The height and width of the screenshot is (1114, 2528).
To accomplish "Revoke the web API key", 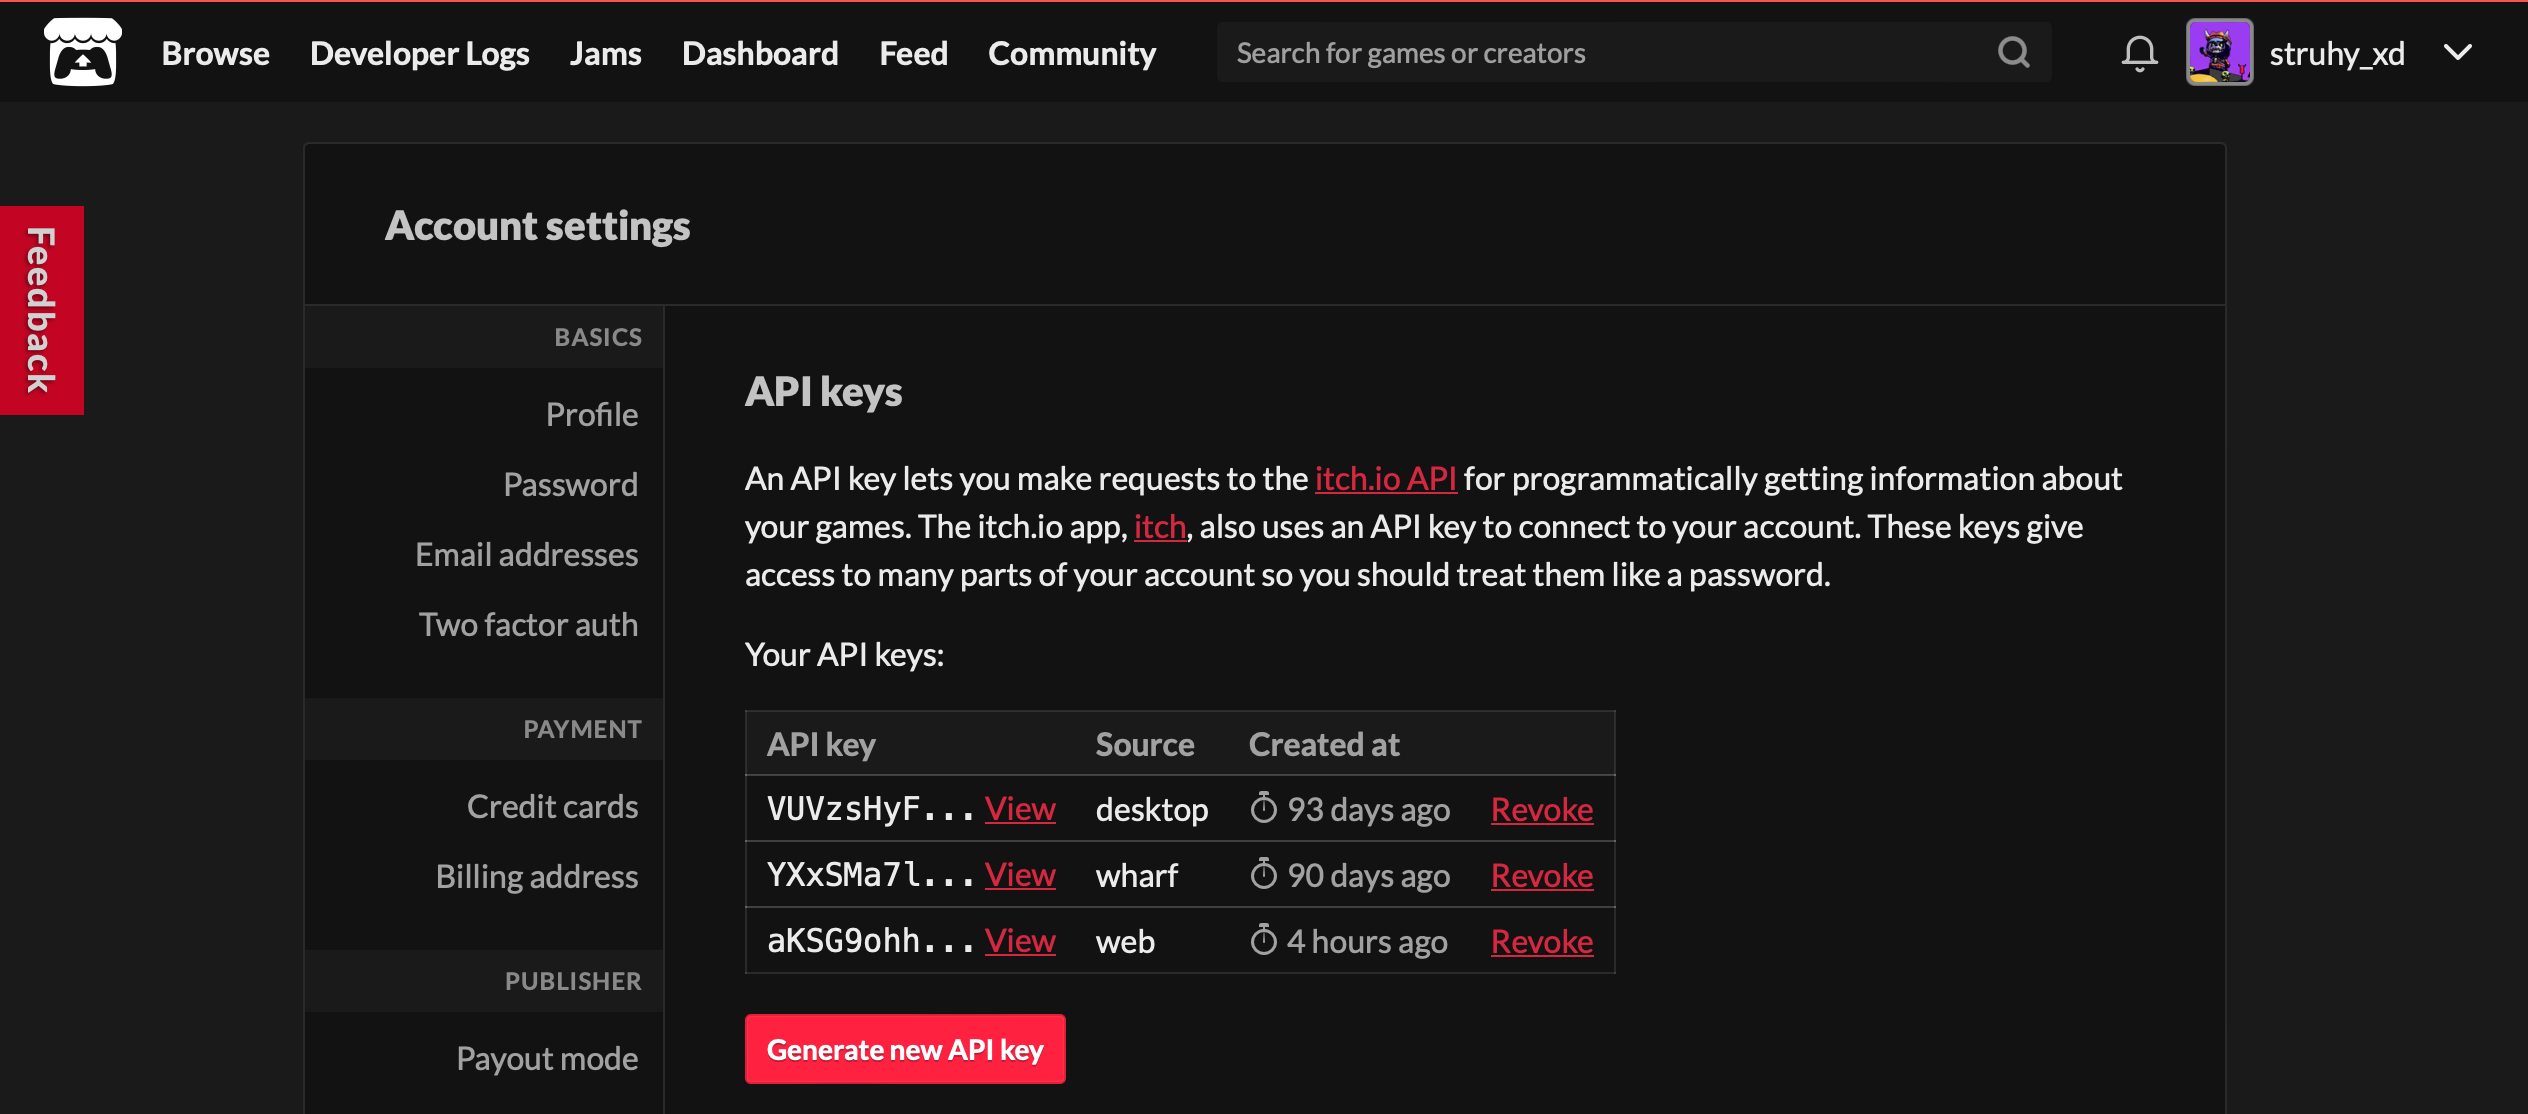I will pos(1542,941).
